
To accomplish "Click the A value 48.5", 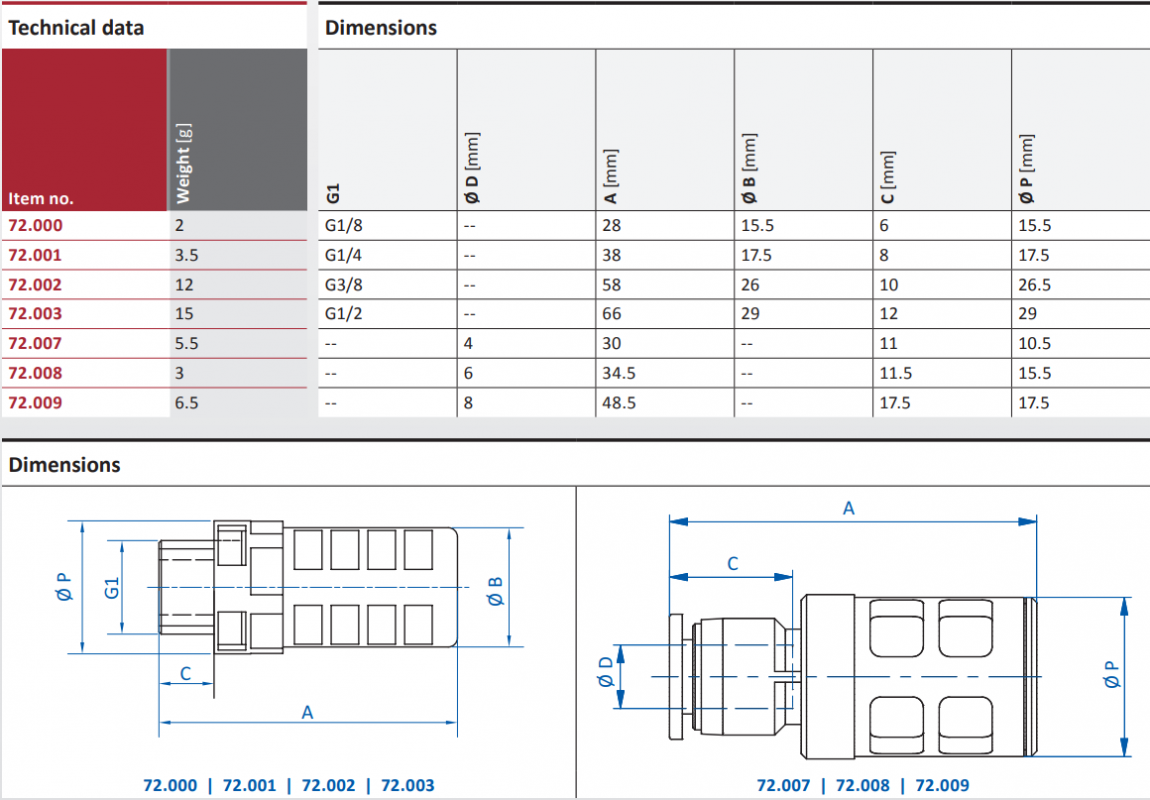I will click(619, 403).
